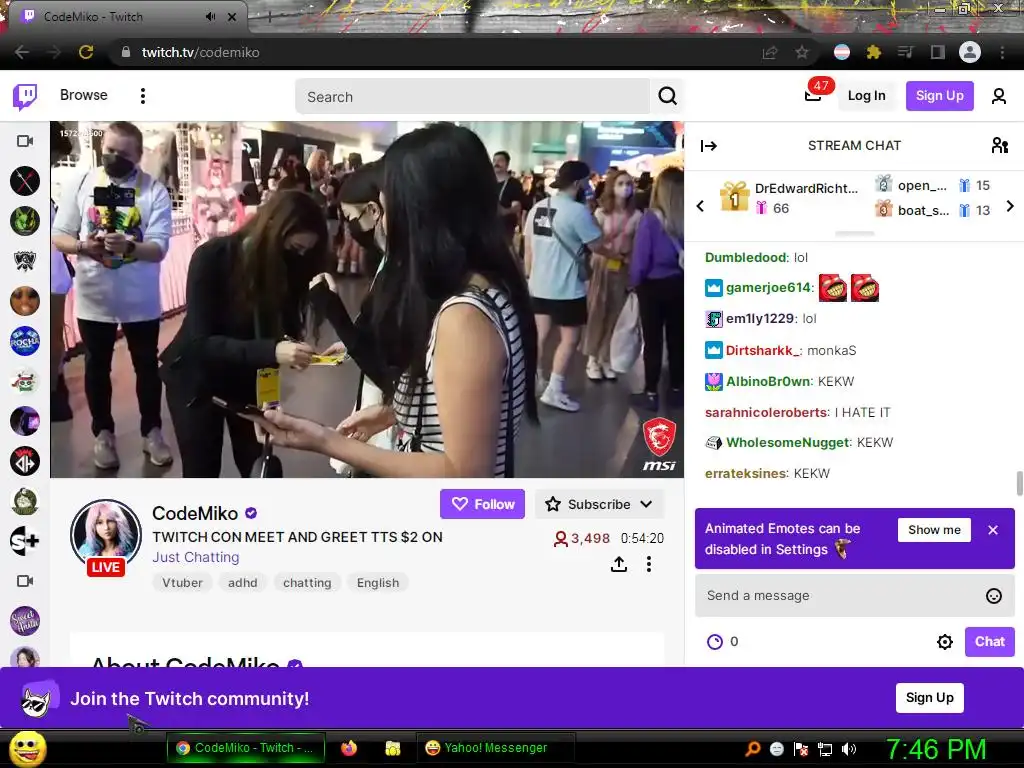
Task: Mute the CodeMiko browser tab audio
Action: [x=210, y=17]
